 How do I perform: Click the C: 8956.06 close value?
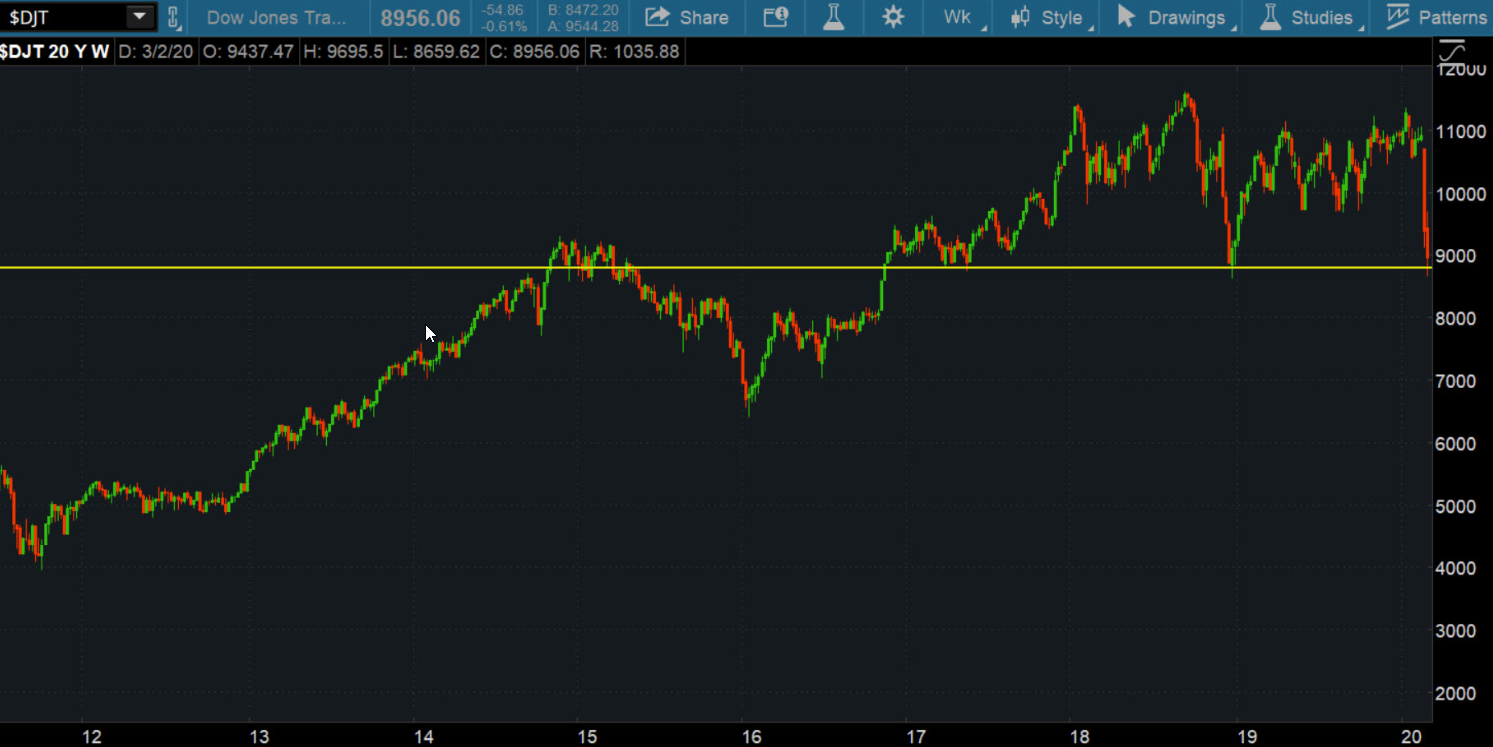(534, 51)
